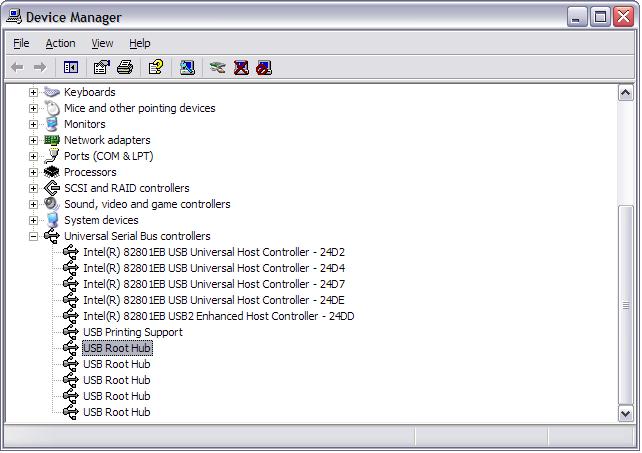This screenshot has height=453, width=642.
Task: Open the View menu
Action: [102, 43]
